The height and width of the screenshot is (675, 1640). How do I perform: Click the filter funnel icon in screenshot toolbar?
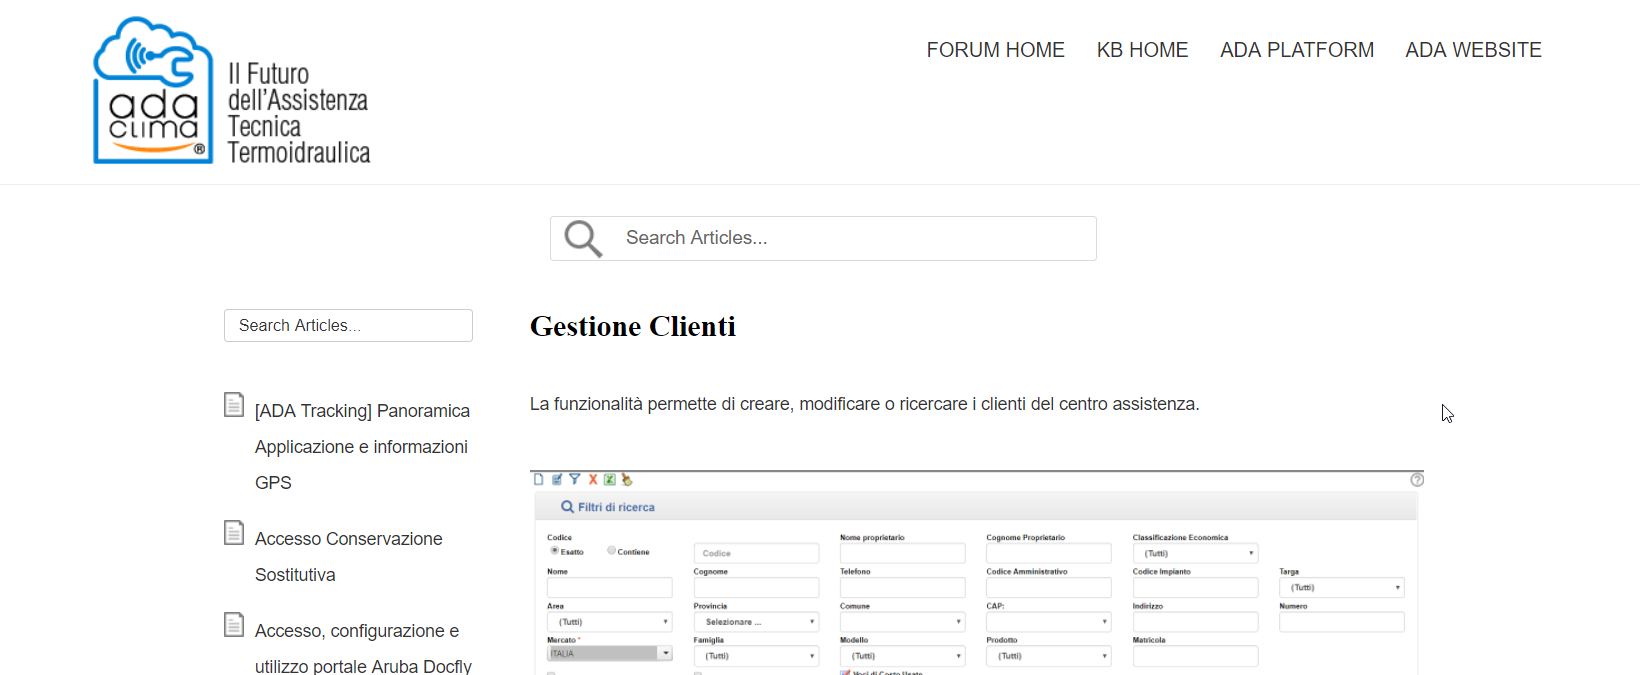tap(575, 479)
